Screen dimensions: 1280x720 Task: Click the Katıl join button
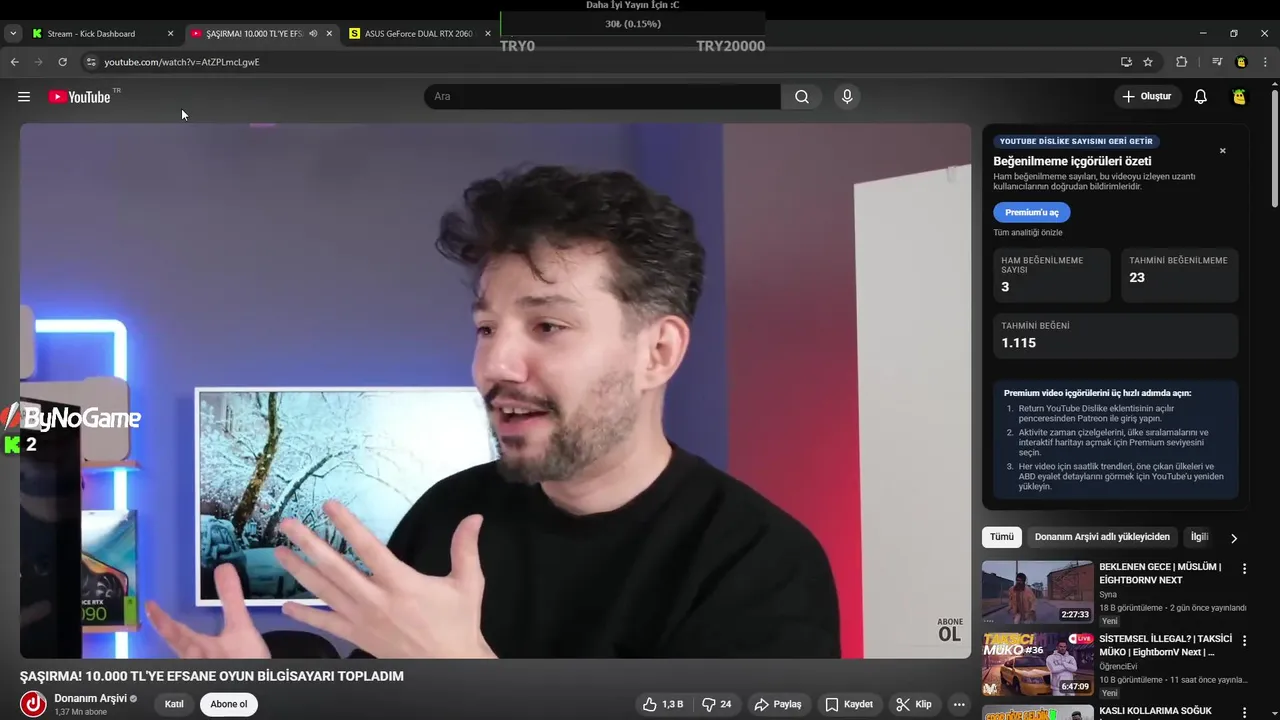coord(174,704)
